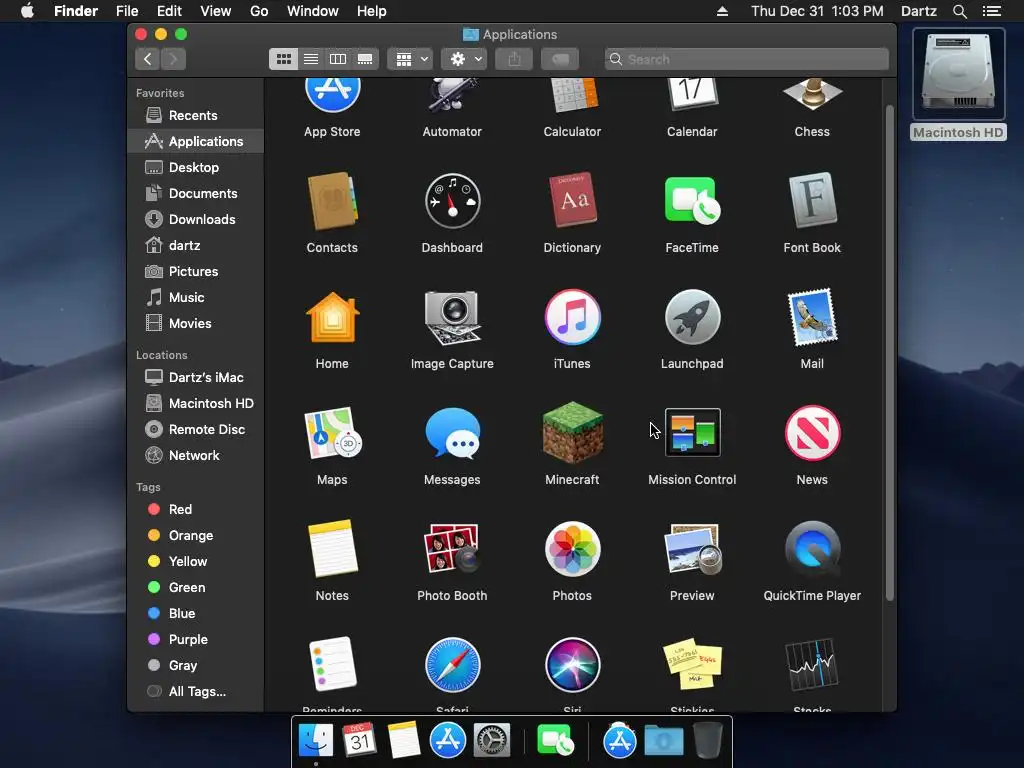Image resolution: width=1024 pixels, height=768 pixels.
Task: Select the News app icon
Action: click(x=812, y=432)
